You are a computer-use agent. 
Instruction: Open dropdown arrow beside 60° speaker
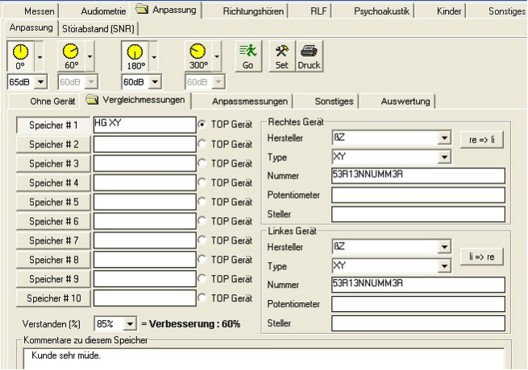[90, 56]
